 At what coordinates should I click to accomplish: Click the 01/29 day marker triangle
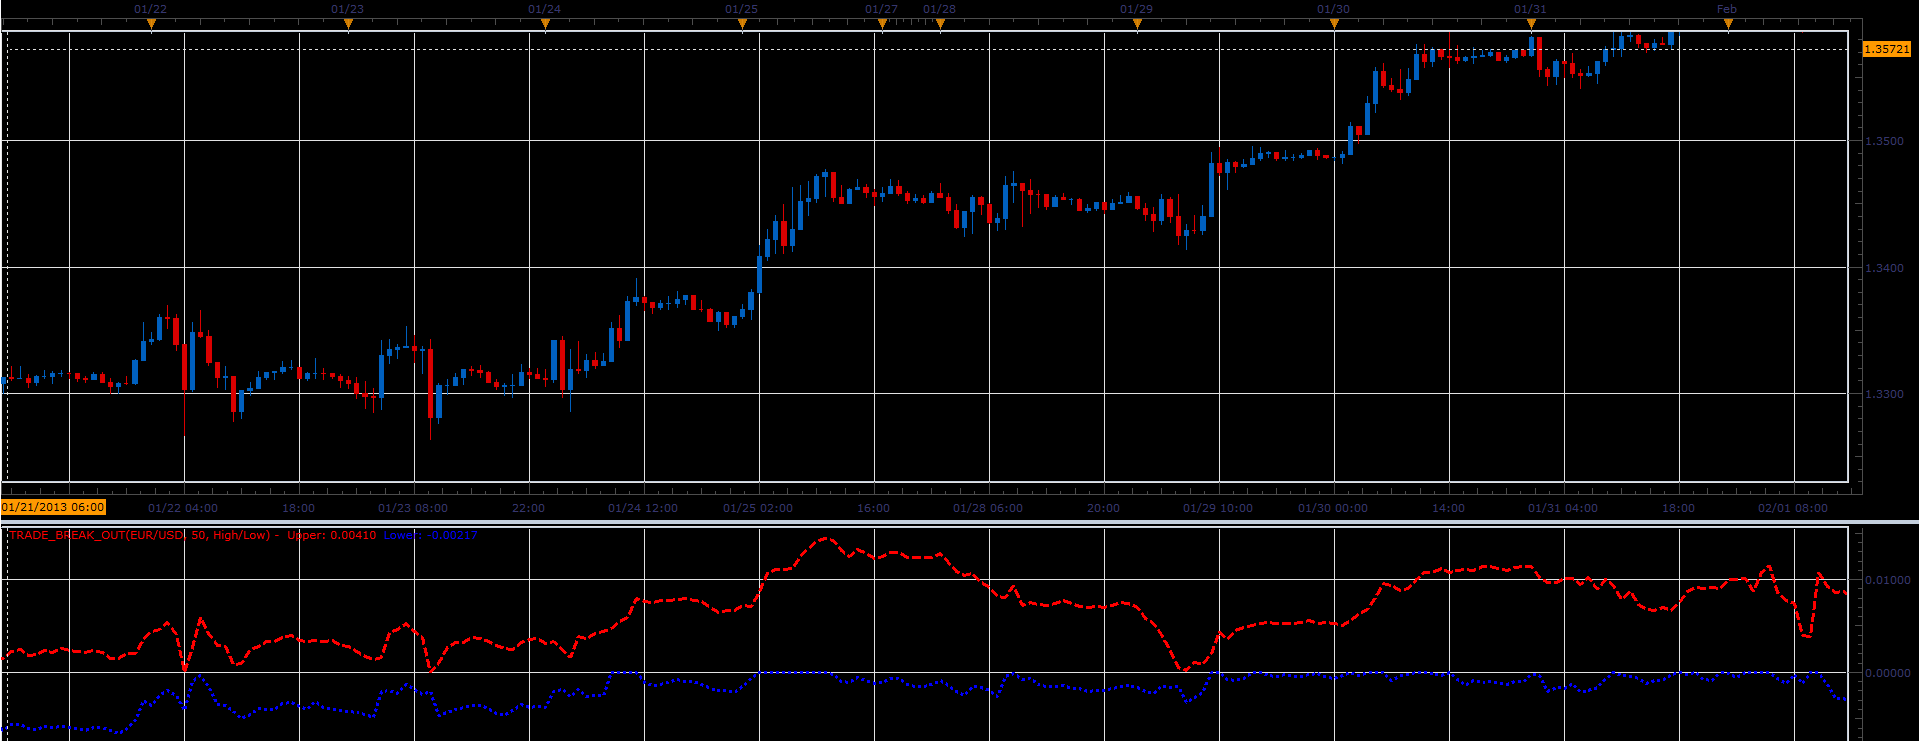1137,24
